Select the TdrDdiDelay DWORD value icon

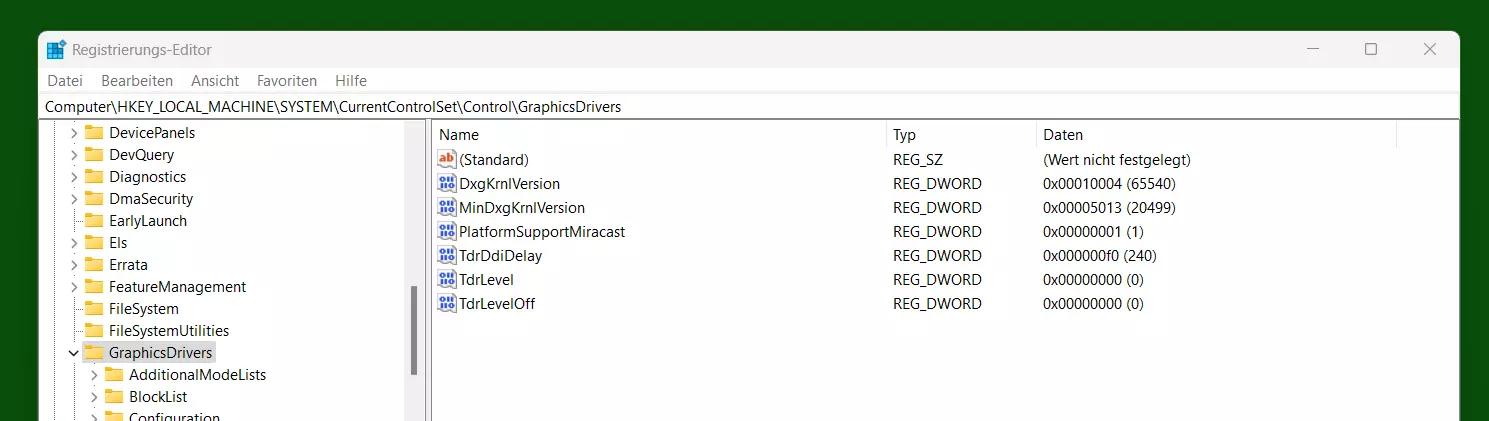[x=447, y=256]
